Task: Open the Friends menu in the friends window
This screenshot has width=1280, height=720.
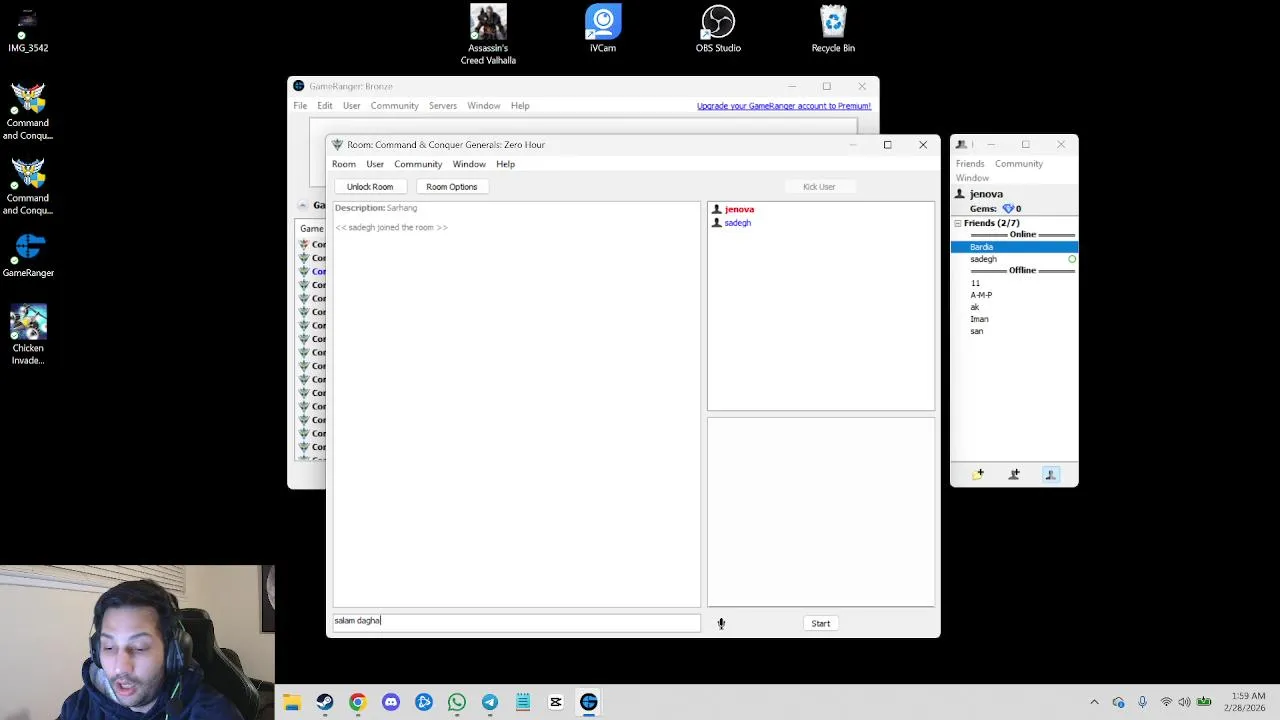Action: [x=970, y=163]
